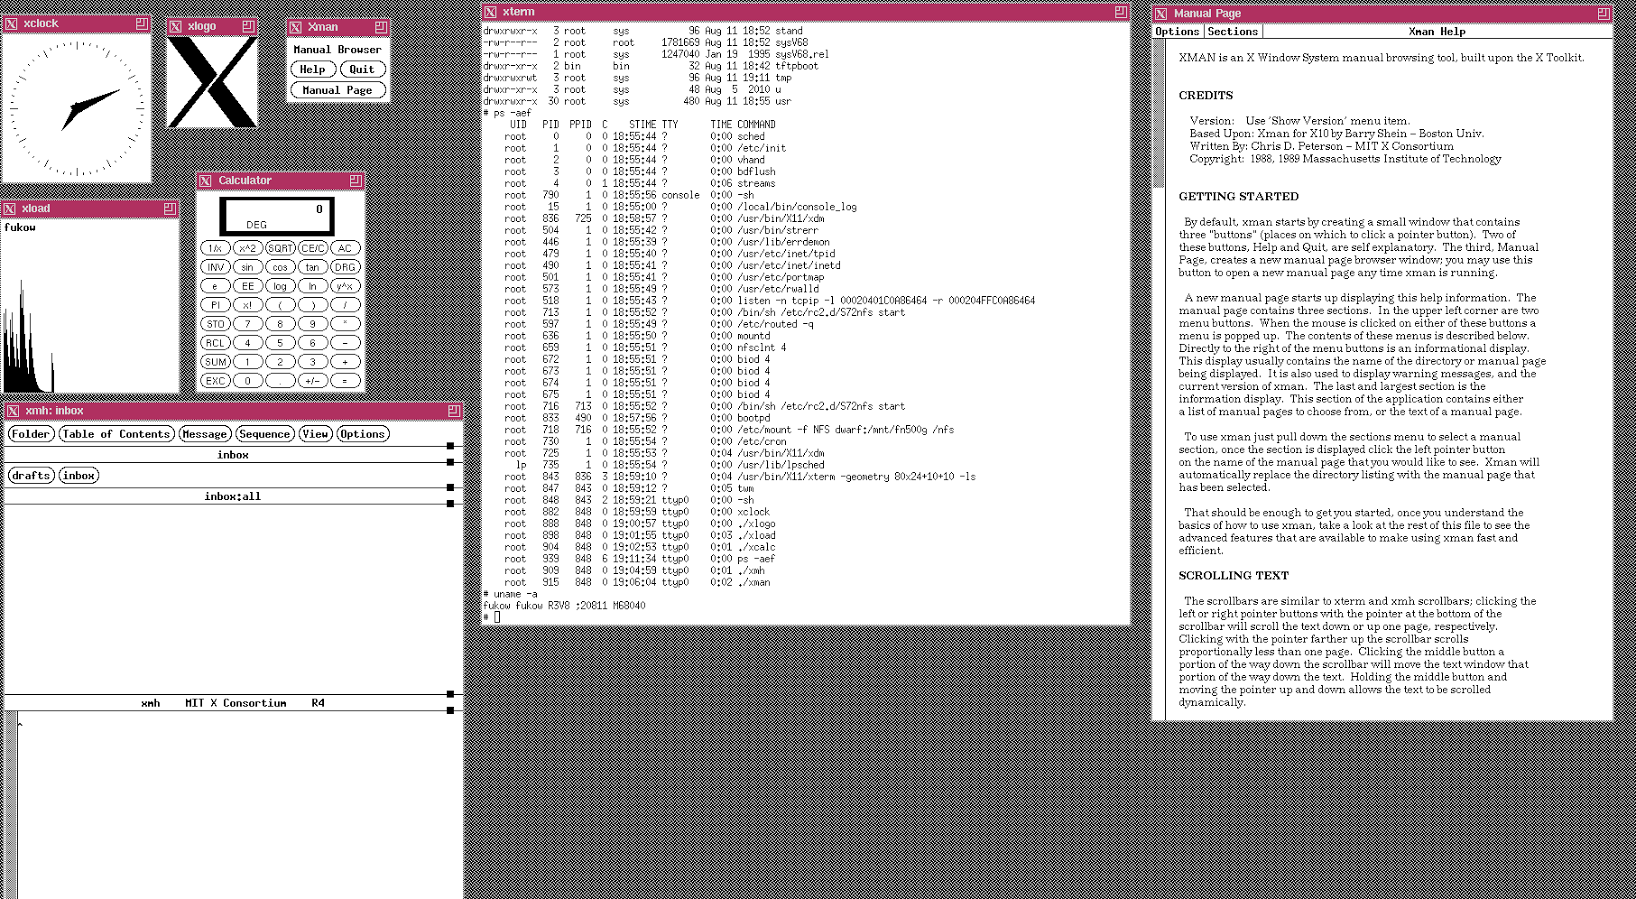
Task: Click the x^2 square key
Action: tap(248, 248)
